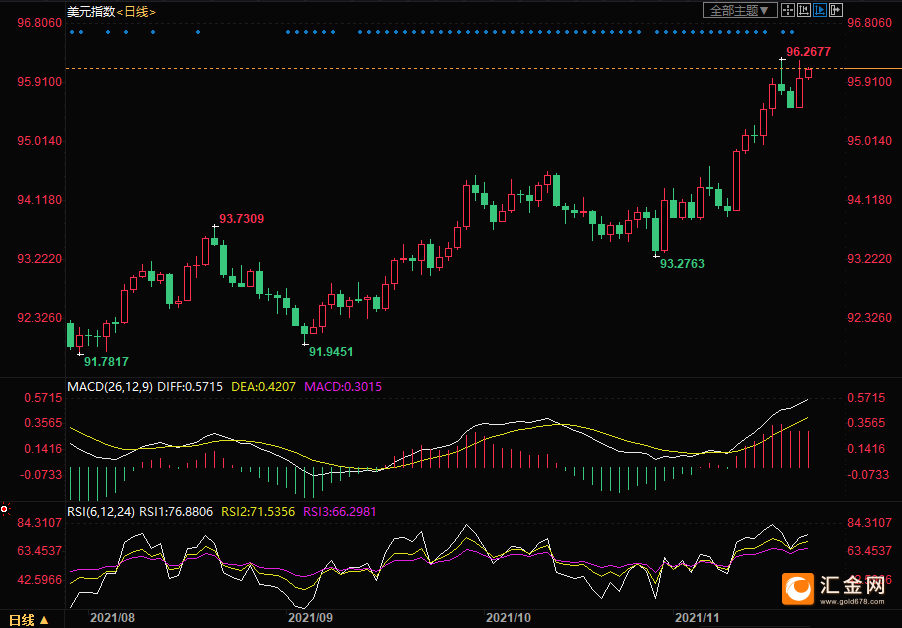Viewport: 902px width, 628px height.
Task: Click the yellow DEA:0.4207 value label
Action: pyautogui.click(x=263, y=386)
